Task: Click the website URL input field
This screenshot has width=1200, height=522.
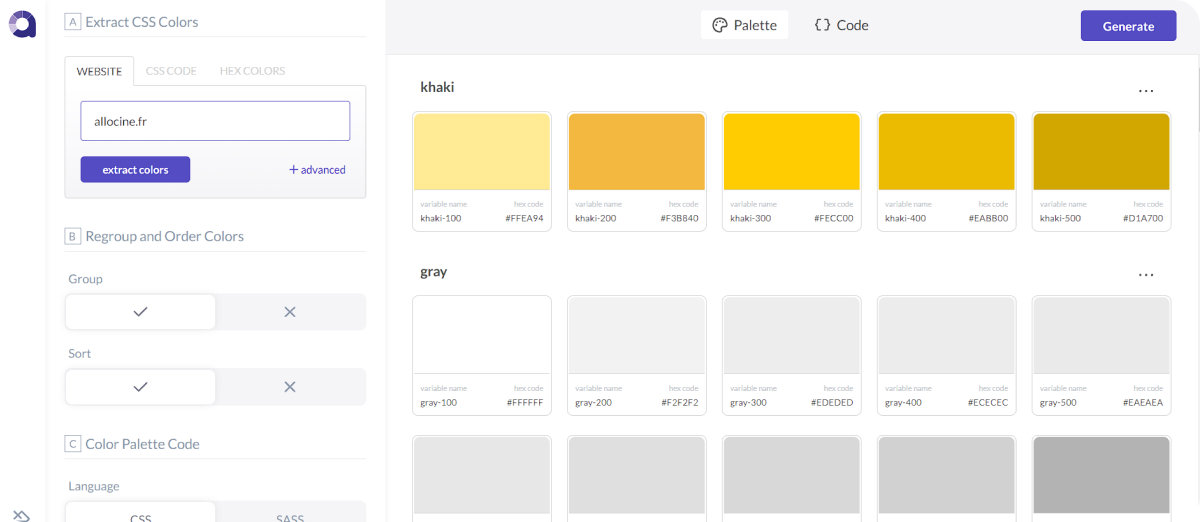Action: pos(215,121)
